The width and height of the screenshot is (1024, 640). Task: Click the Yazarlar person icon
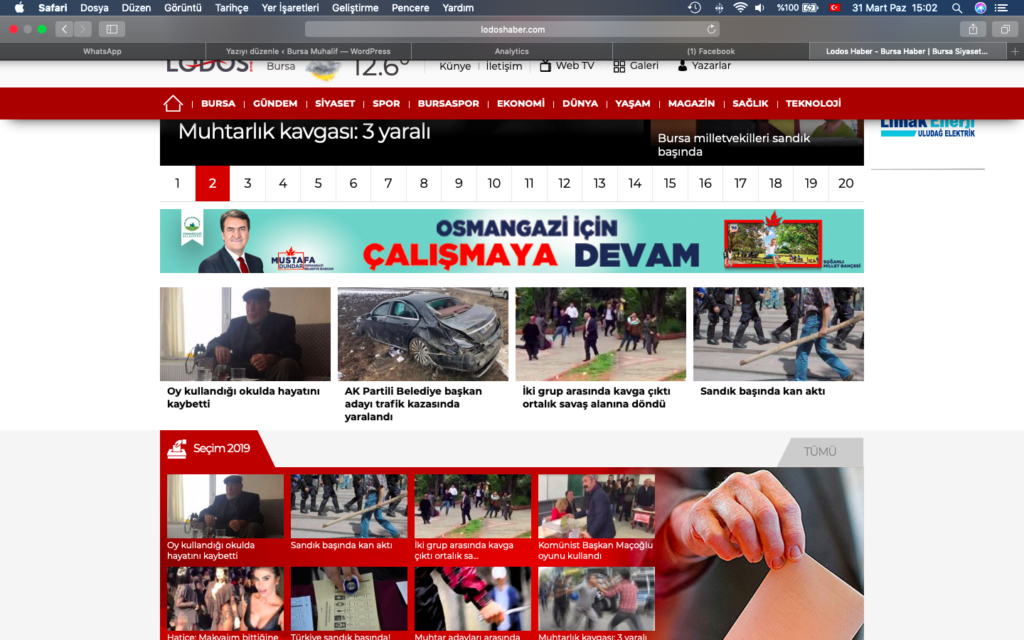682,66
